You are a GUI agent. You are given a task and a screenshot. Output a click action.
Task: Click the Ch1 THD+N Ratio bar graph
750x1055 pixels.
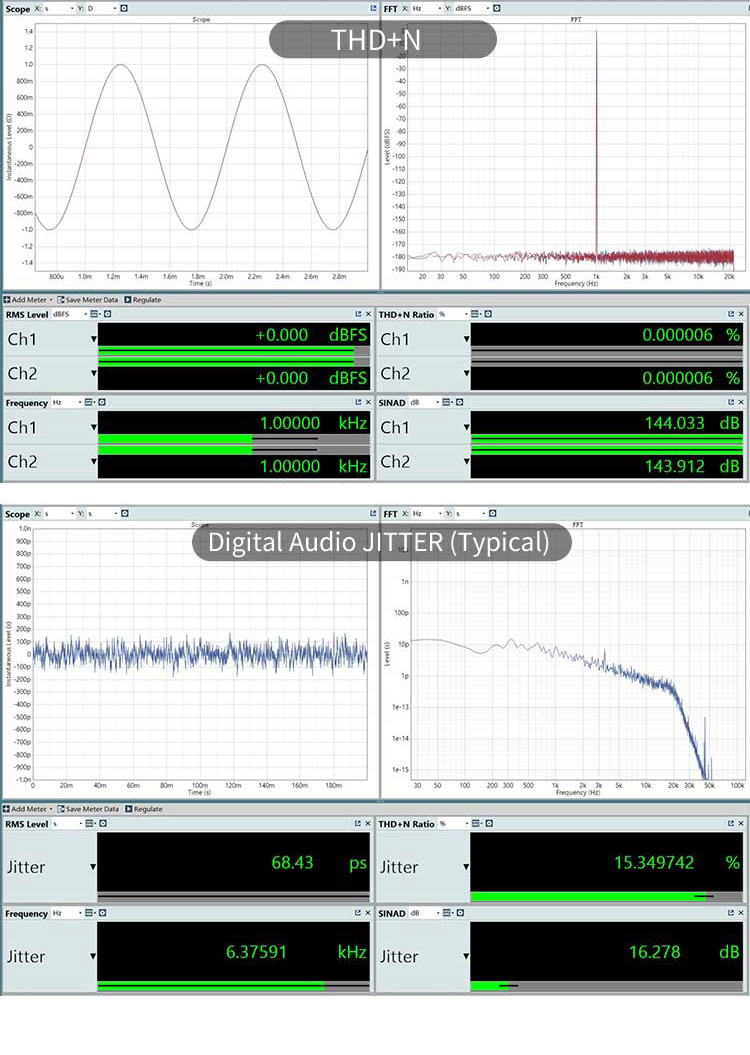tap(606, 353)
